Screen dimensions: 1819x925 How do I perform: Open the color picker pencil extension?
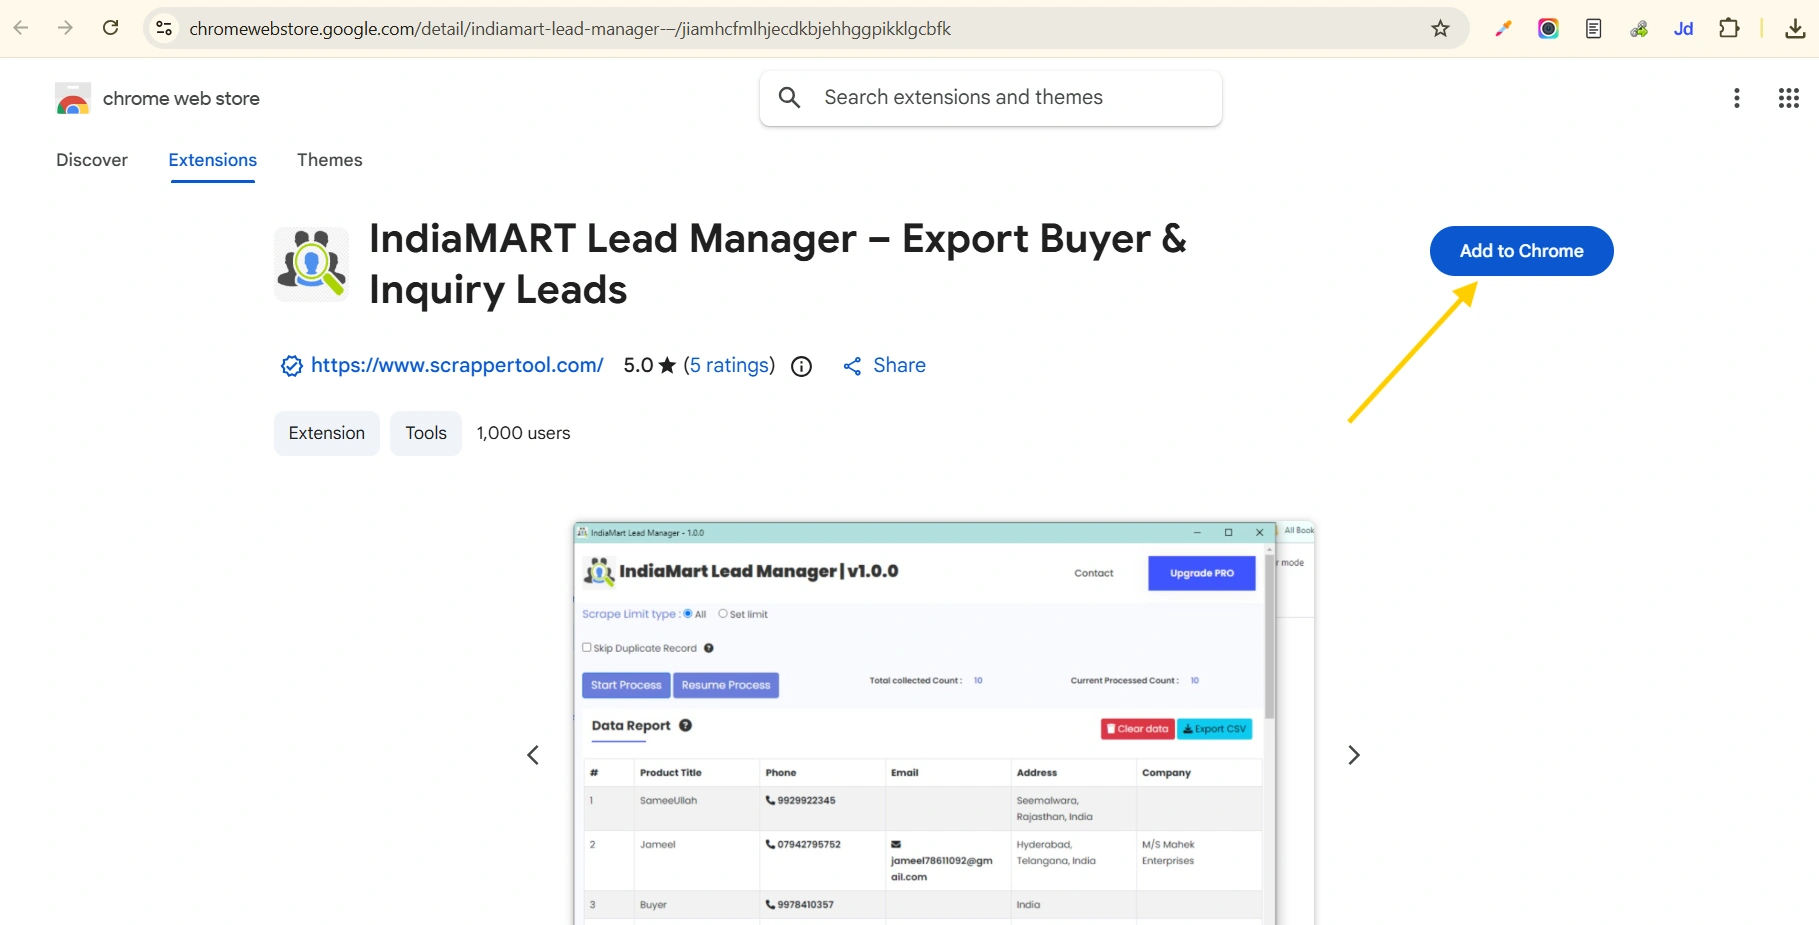click(x=1503, y=28)
